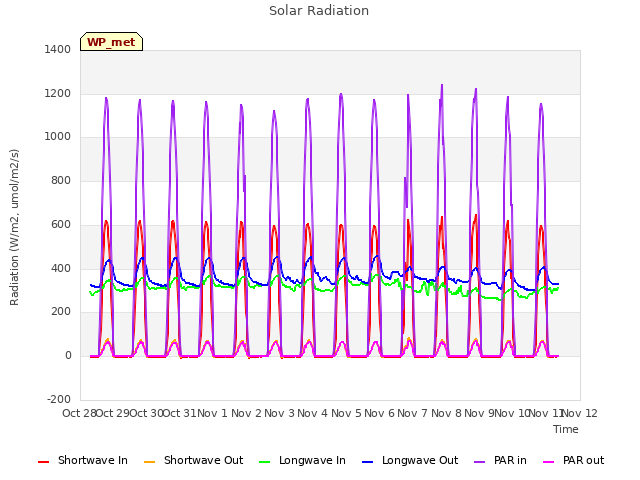Click the Nov 1 x-axis tick label
The width and height of the screenshot is (640, 480).
click(x=212, y=413)
